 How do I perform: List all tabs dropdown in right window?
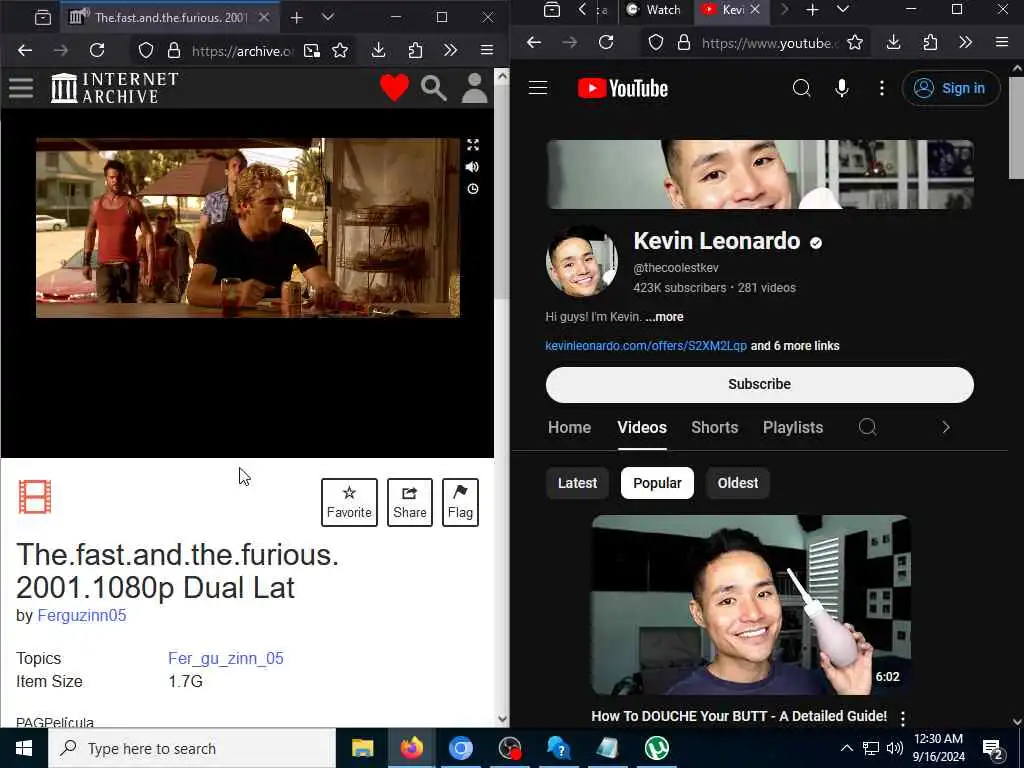[x=843, y=10]
